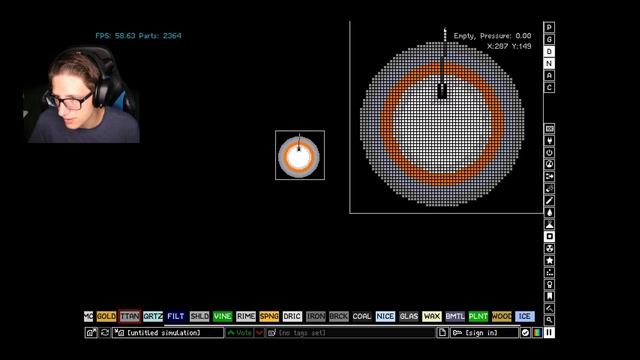Open the Powered Materials category icon
This screenshot has width=640, height=360.
pos(549,153)
